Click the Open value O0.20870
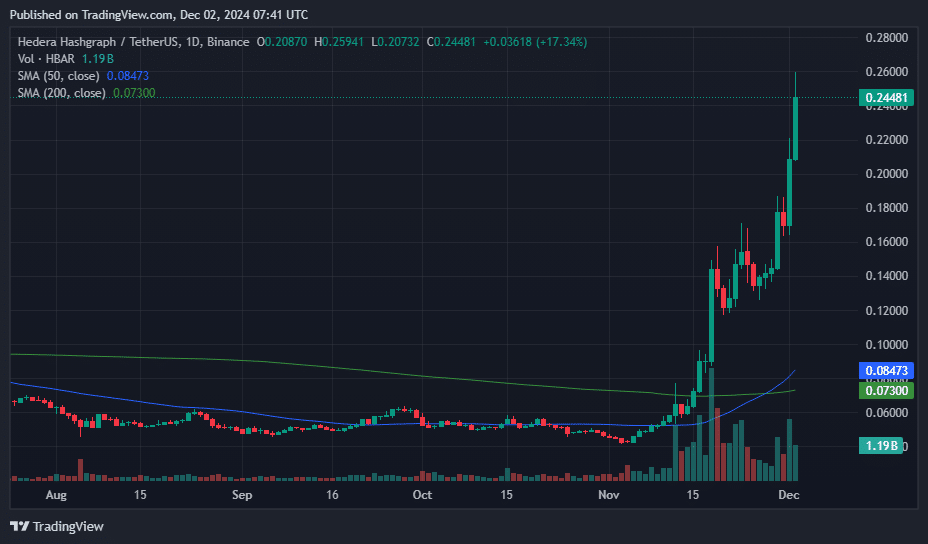This screenshot has width=928, height=544. pyautogui.click(x=282, y=42)
